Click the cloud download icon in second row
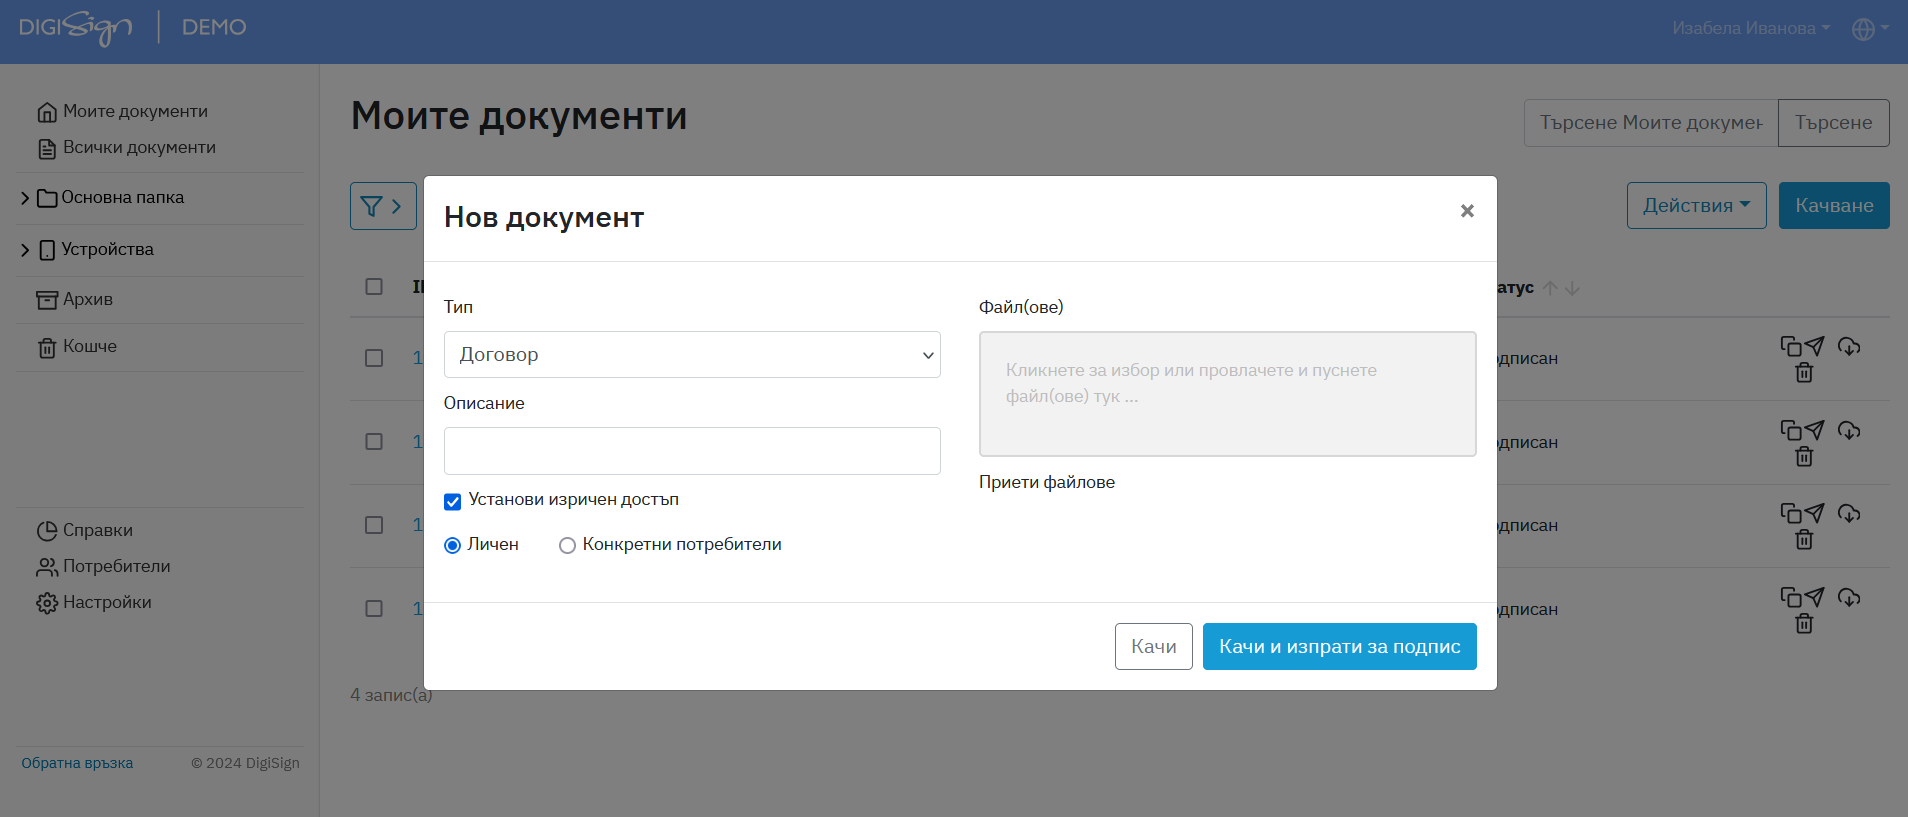This screenshot has height=817, width=1908. click(x=1849, y=430)
